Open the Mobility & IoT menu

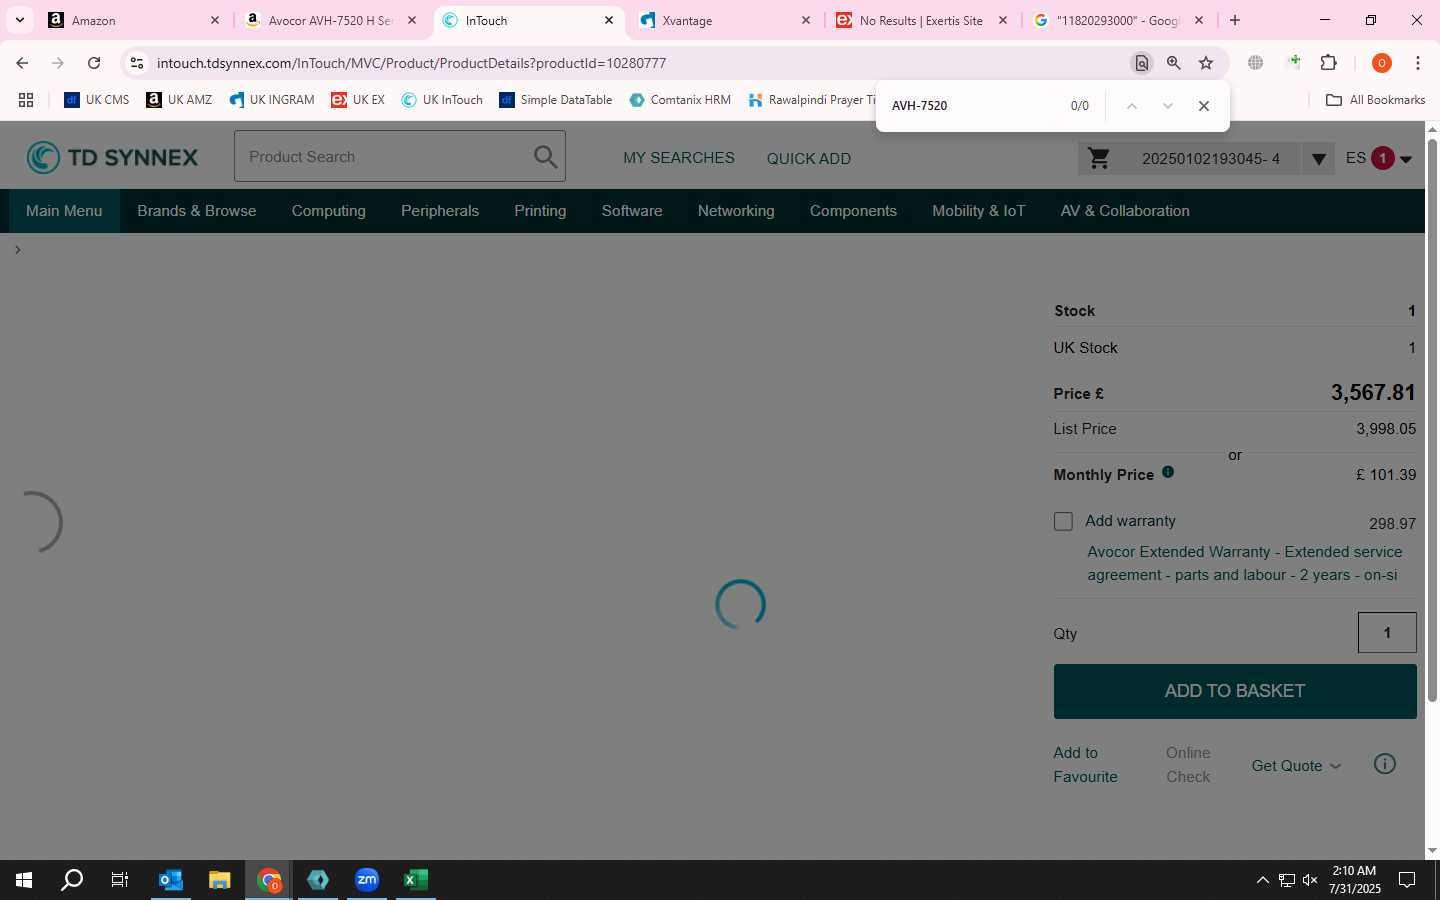[x=979, y=211]
